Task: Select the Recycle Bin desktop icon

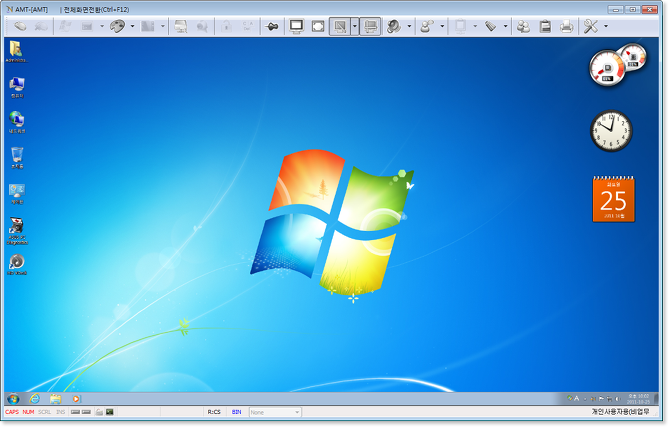Action: tap(17, 158)
